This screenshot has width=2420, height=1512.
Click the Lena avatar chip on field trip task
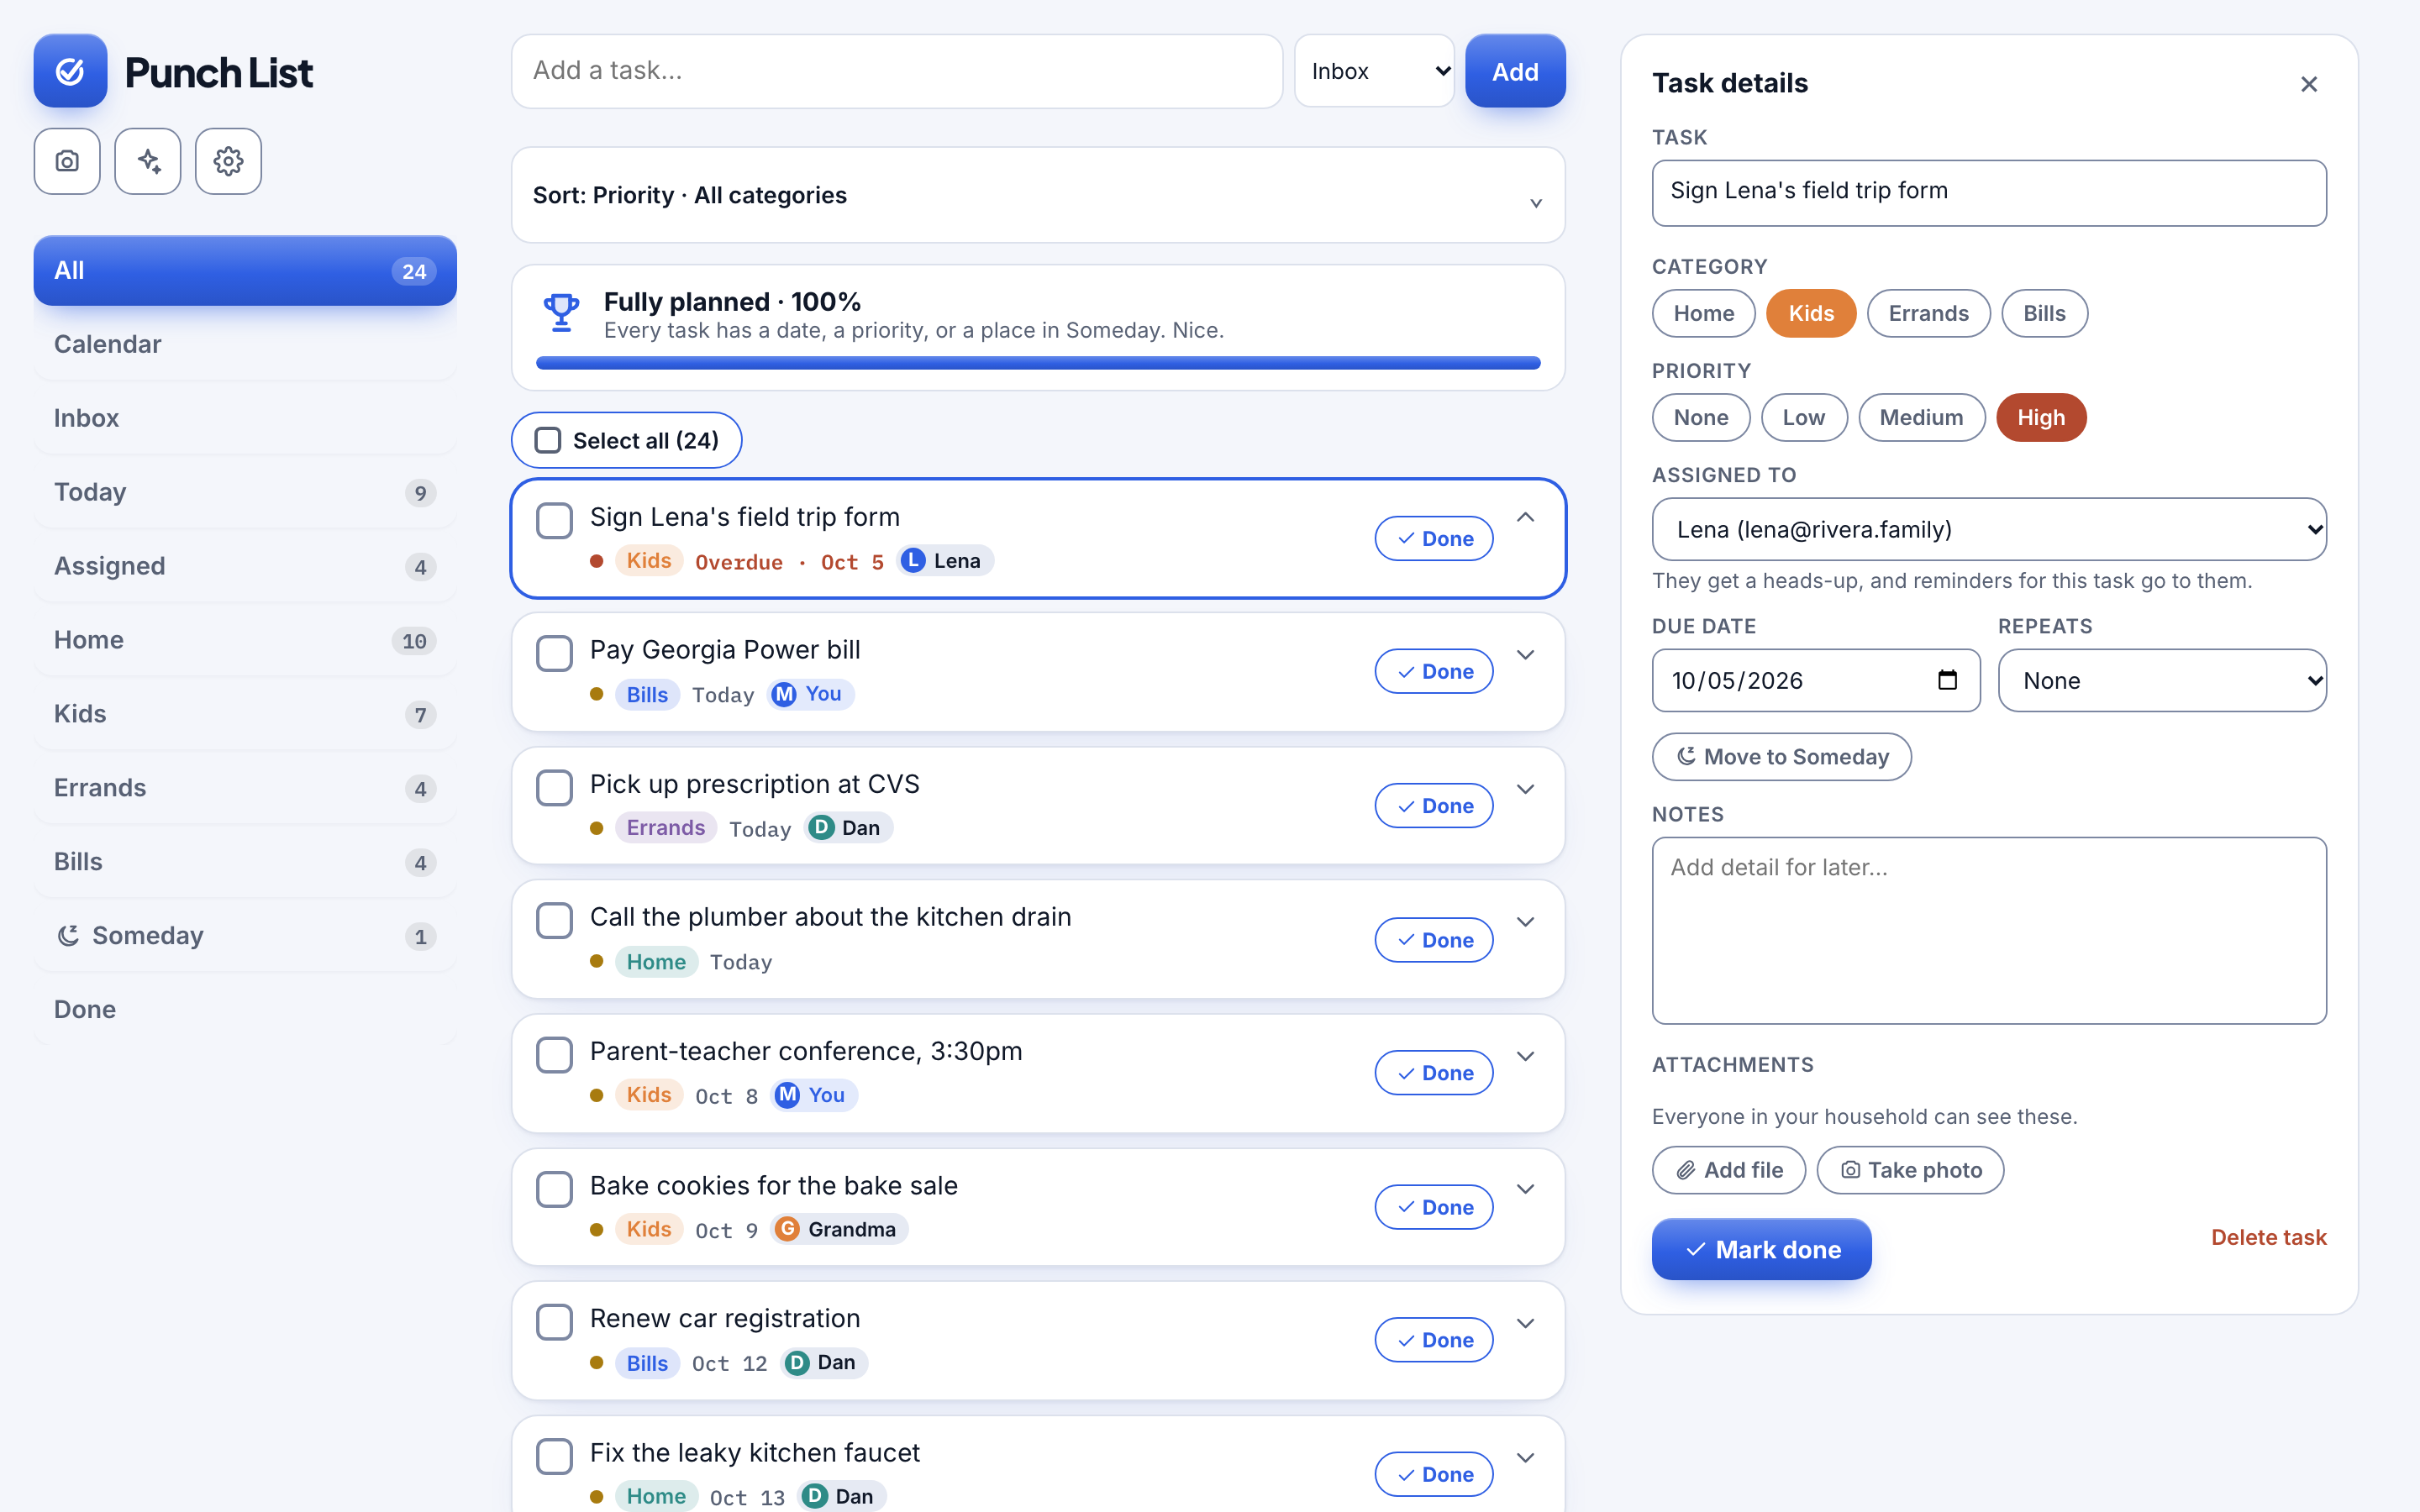(x=945, y=561)
